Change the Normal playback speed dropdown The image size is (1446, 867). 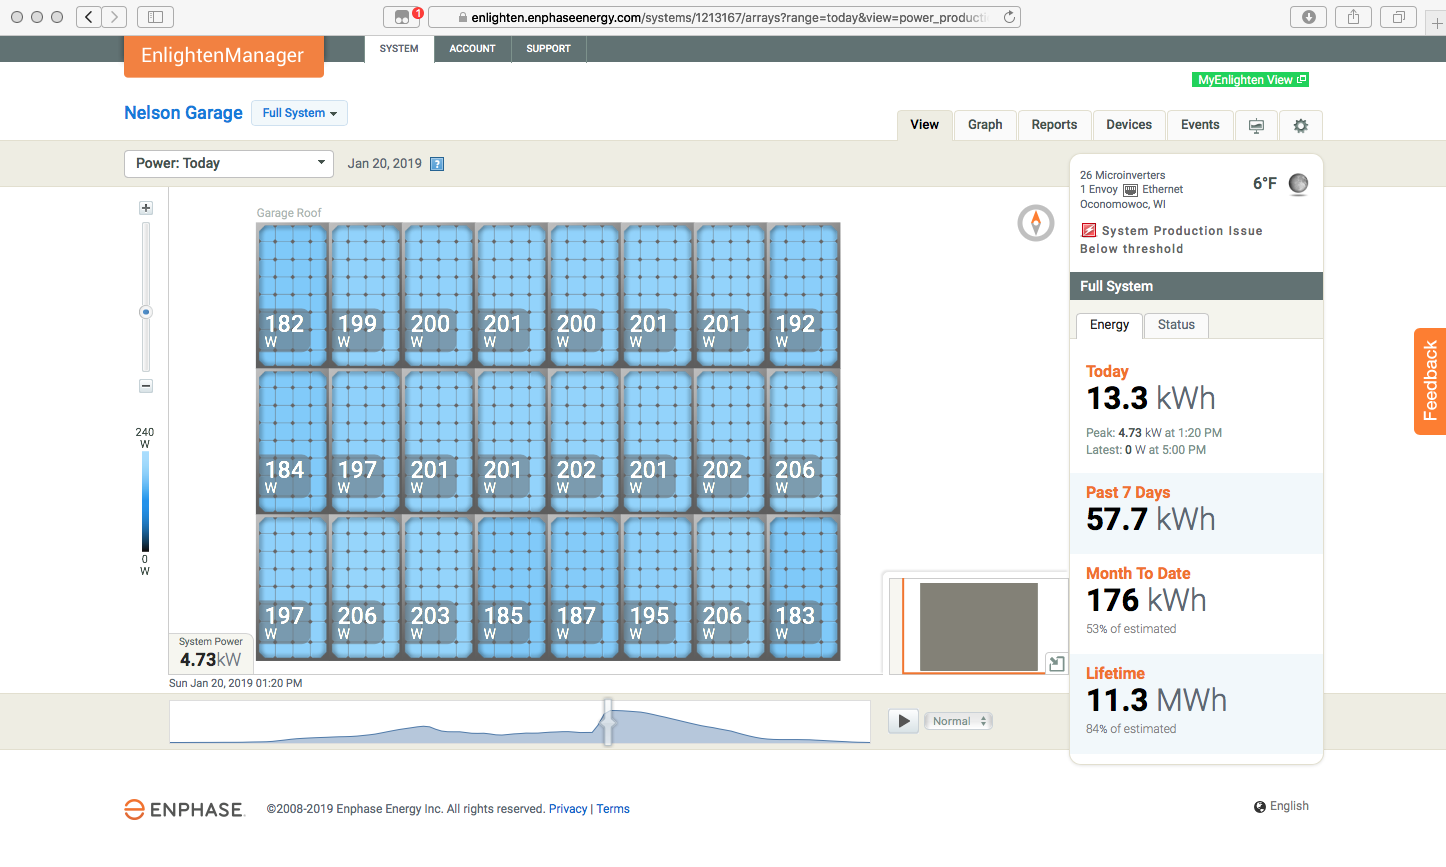[x=959, y=721]
